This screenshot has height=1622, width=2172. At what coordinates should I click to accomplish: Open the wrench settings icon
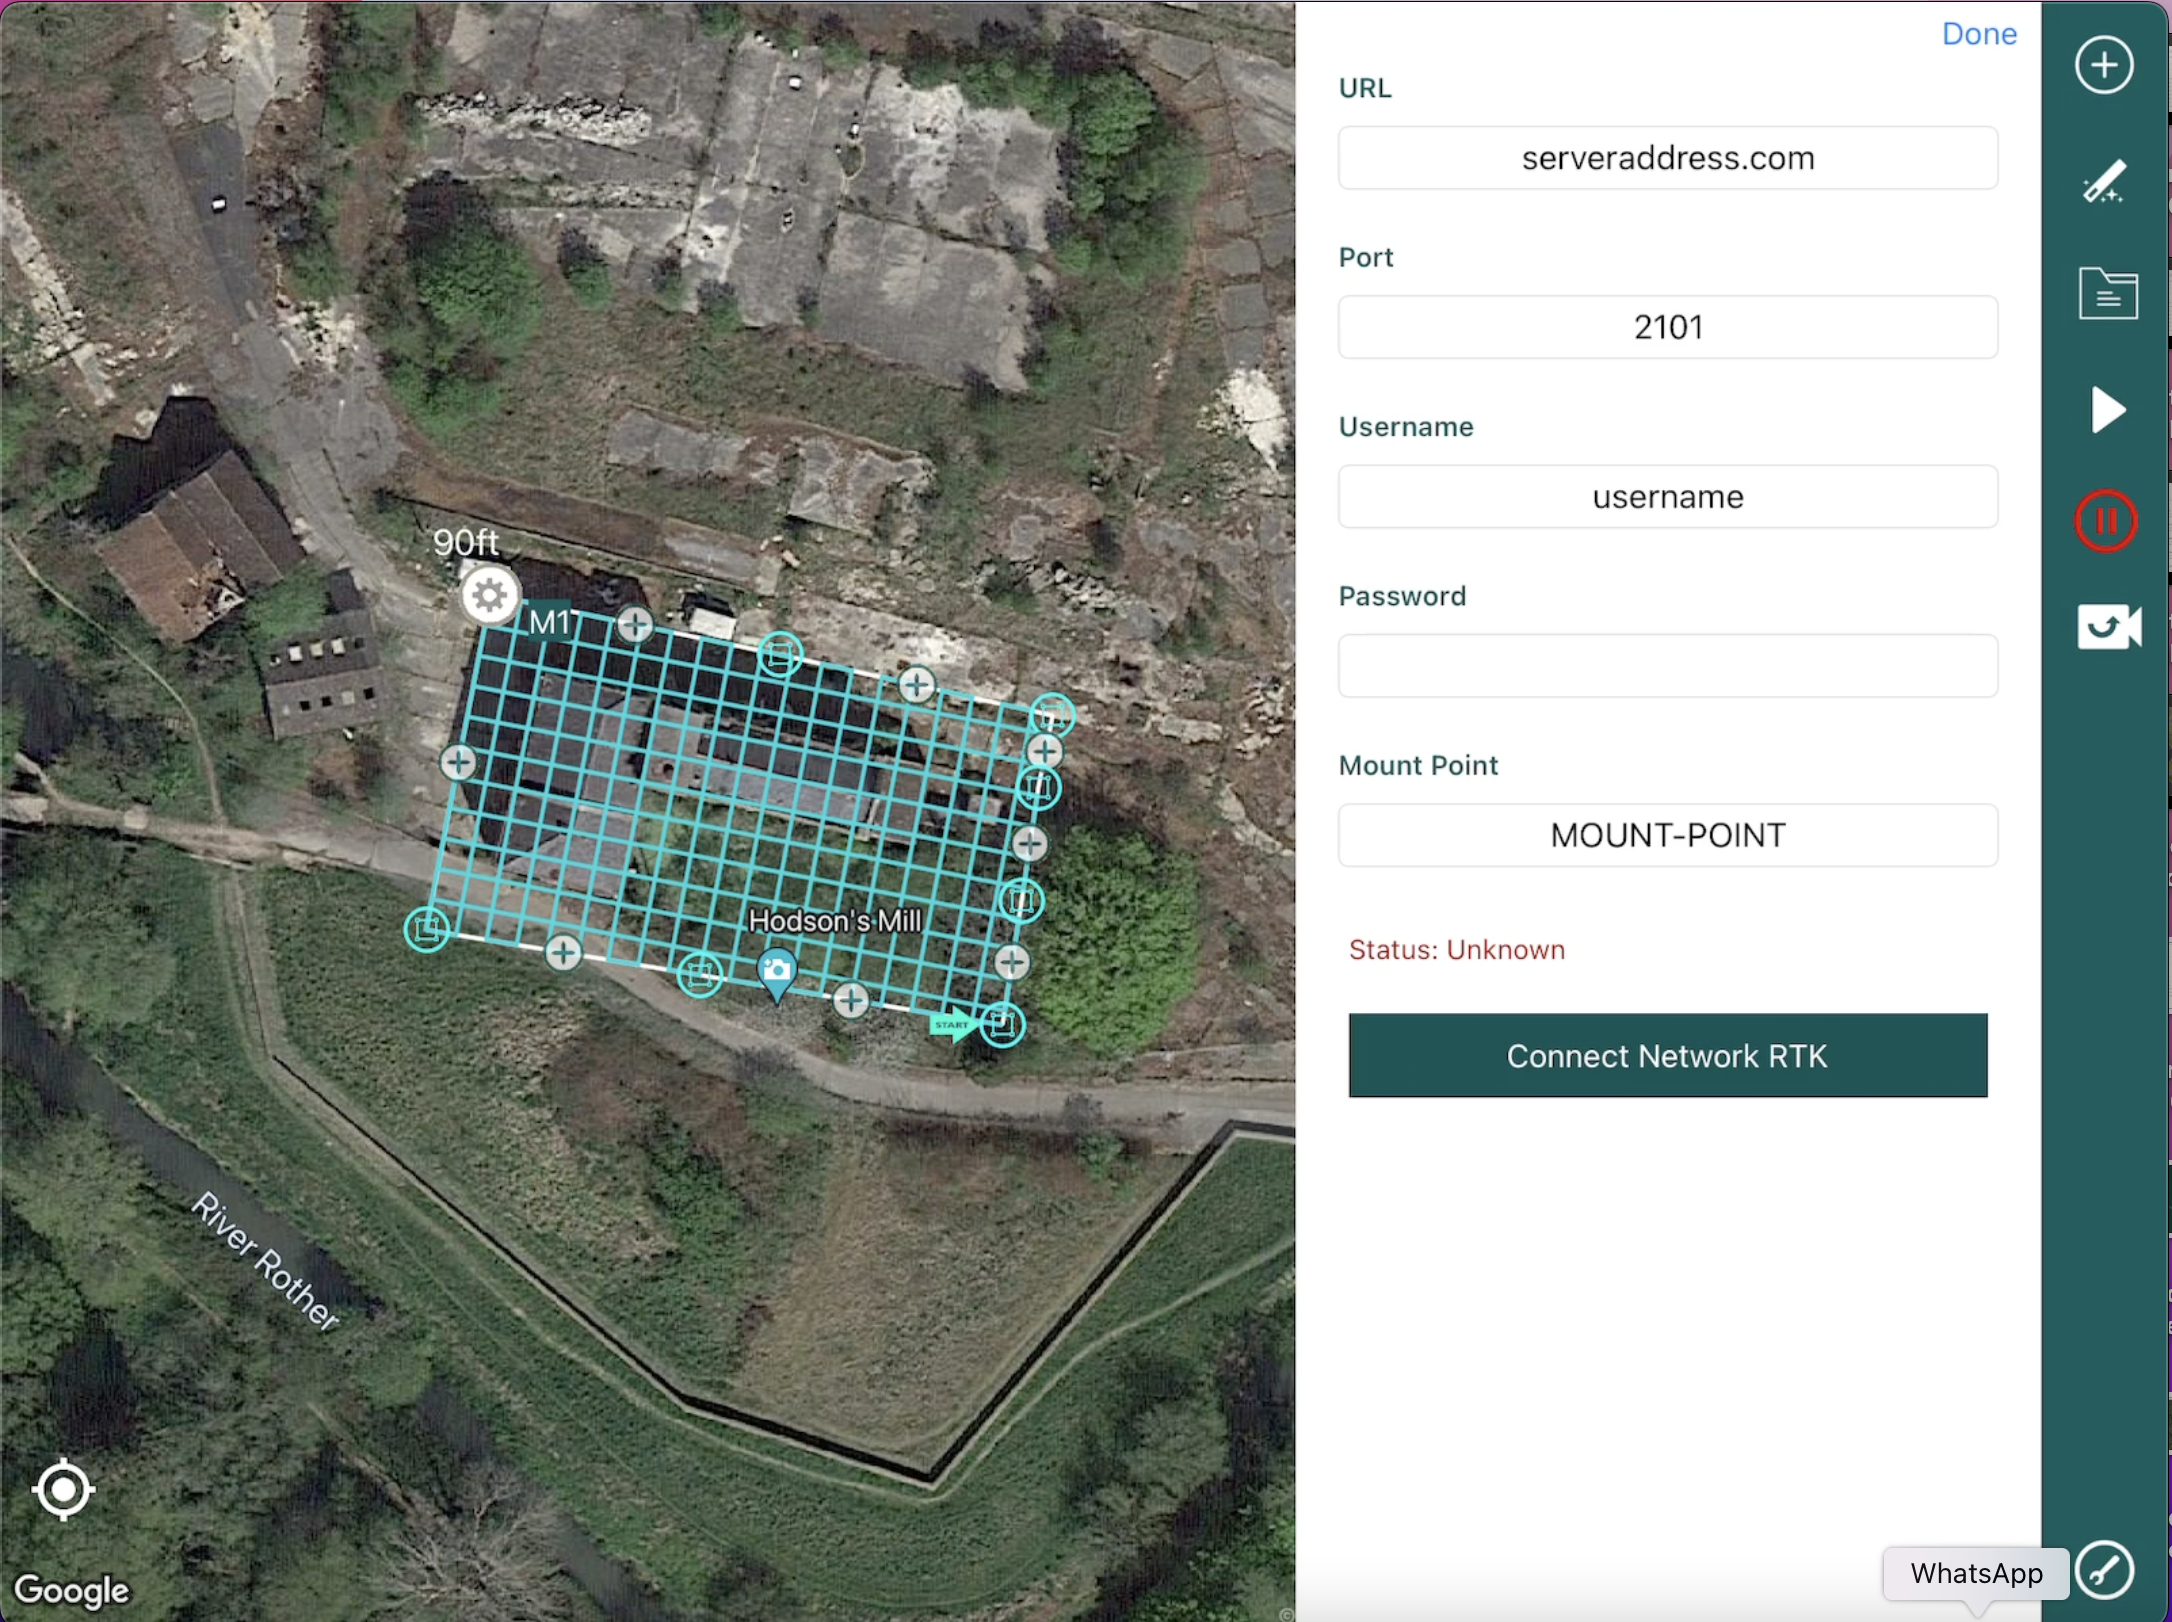click(2104, 1569)
